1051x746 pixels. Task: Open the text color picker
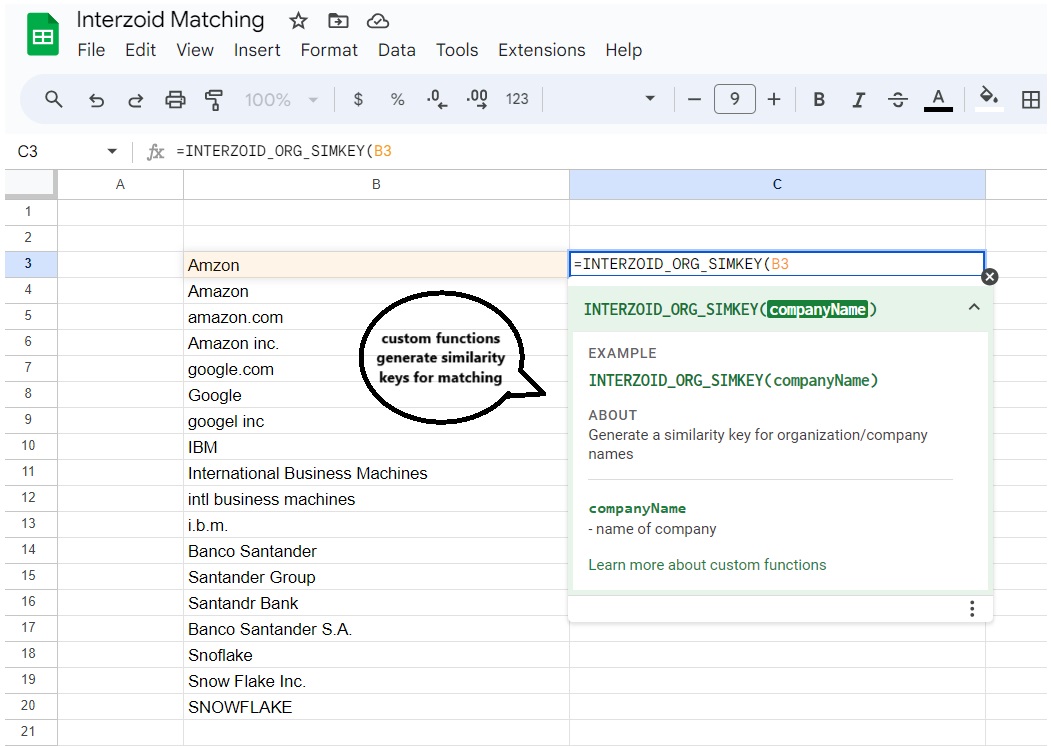pos(938,100)
